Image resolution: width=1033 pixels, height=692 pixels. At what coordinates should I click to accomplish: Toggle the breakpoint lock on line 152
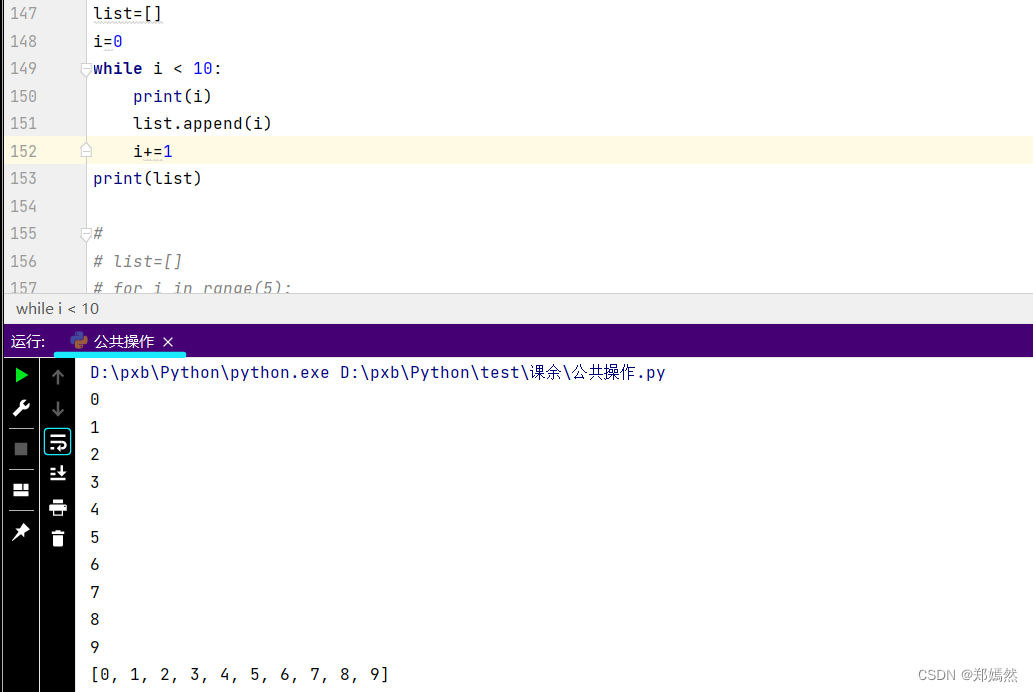pyautogui.click(x=85, y=150)
